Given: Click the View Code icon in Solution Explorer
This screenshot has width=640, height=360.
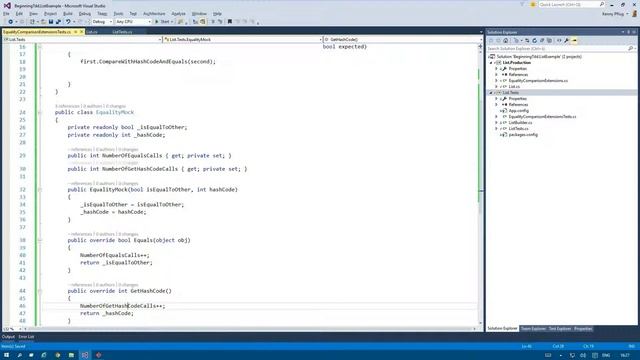Looking at the screenshot, I should pyautogui.click(x=559, y=40).
